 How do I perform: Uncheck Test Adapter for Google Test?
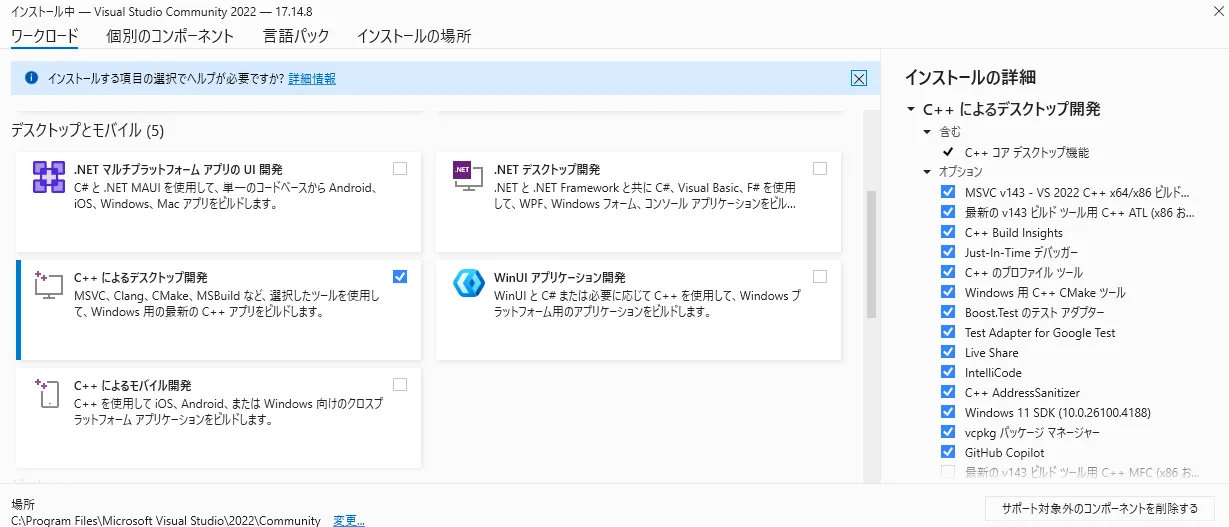tap(948, 332)
